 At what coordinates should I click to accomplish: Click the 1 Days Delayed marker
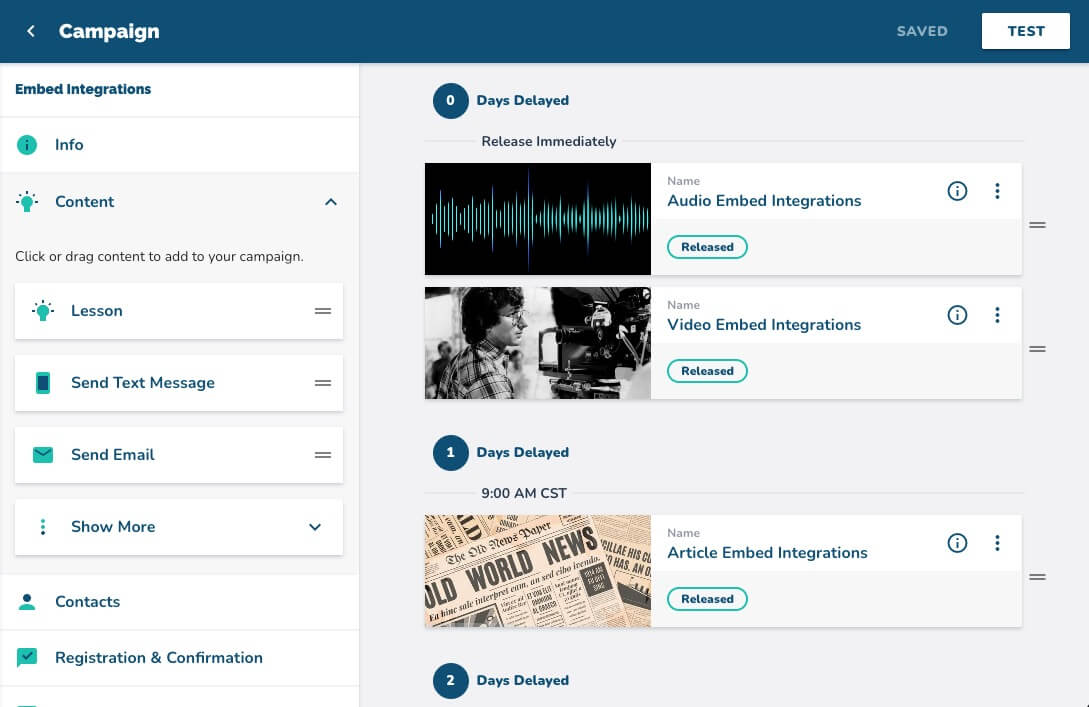450,453
